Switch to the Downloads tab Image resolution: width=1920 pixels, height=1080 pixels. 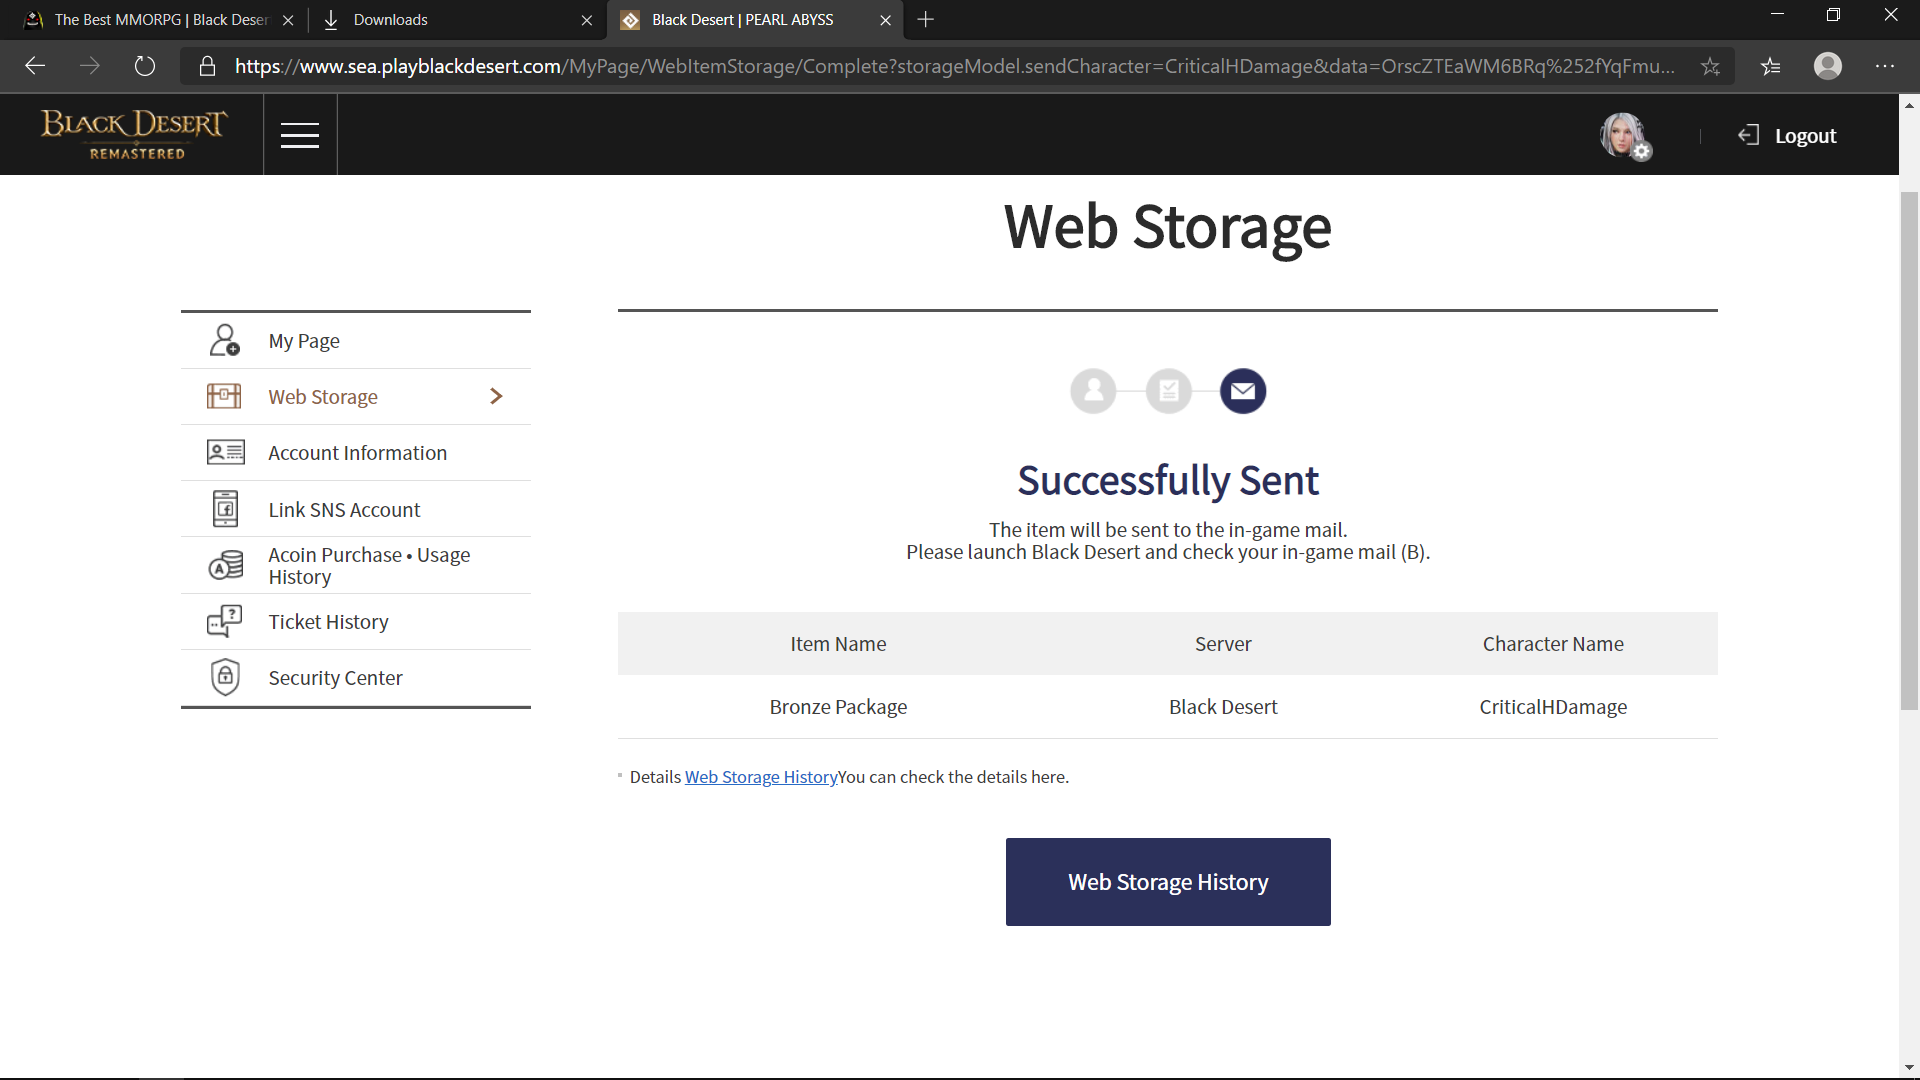point(390,20)
